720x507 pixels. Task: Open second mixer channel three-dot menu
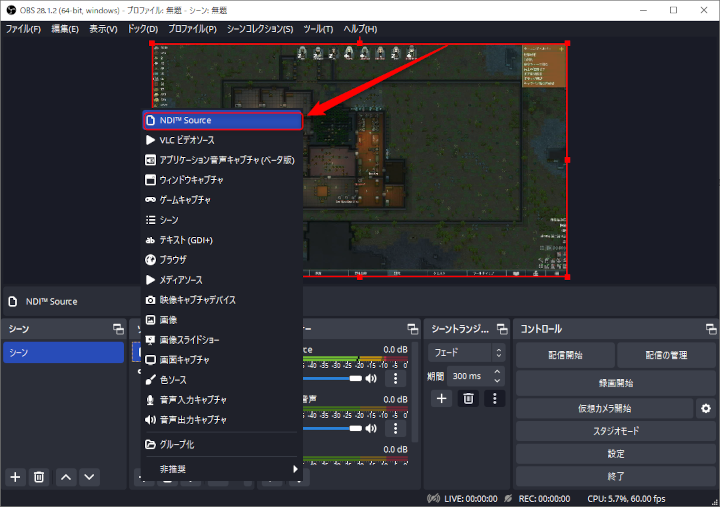click(395, 428)
